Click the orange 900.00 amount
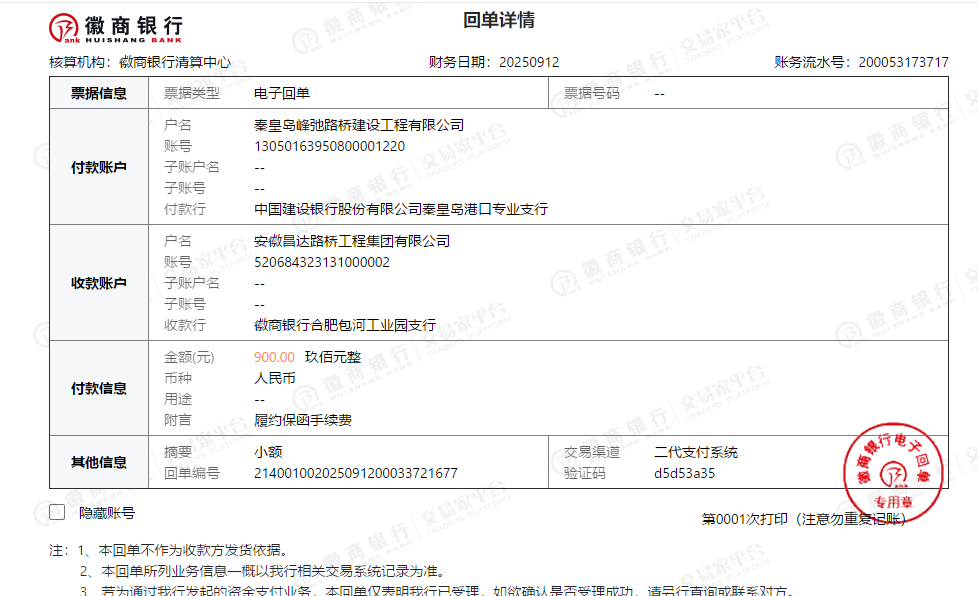This screenshot has width=978, height=596. [274, 357]
